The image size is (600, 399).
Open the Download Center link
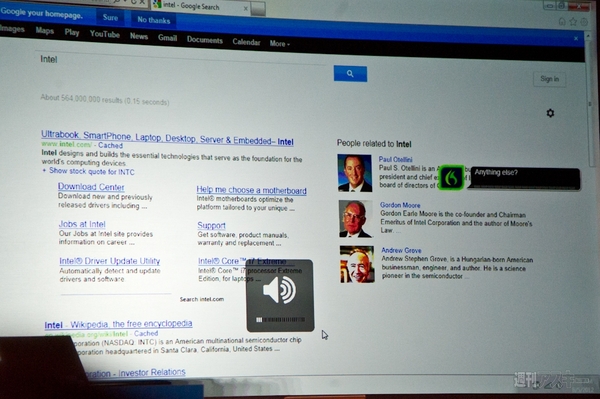[91, 187]
